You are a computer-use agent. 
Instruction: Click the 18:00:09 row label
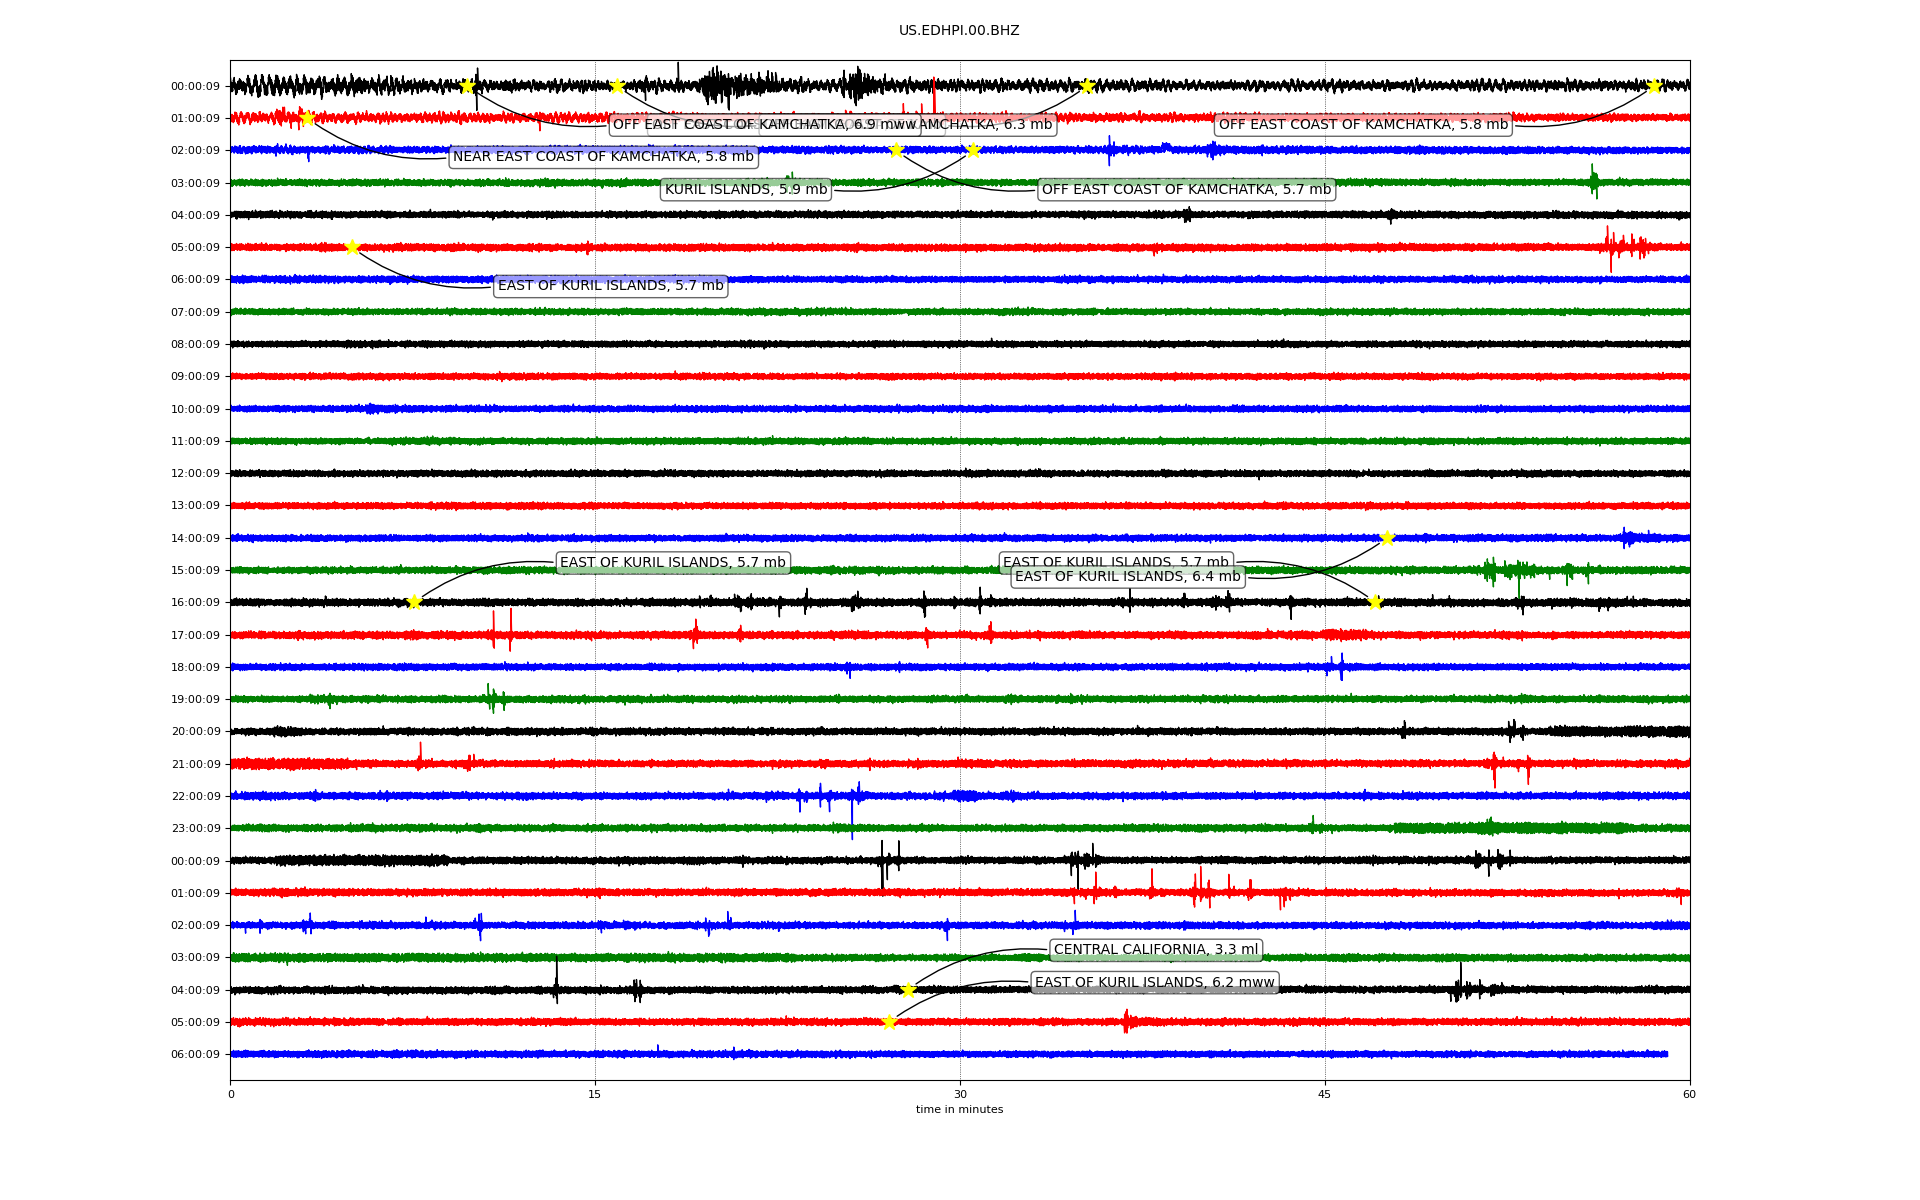[195, 667]
